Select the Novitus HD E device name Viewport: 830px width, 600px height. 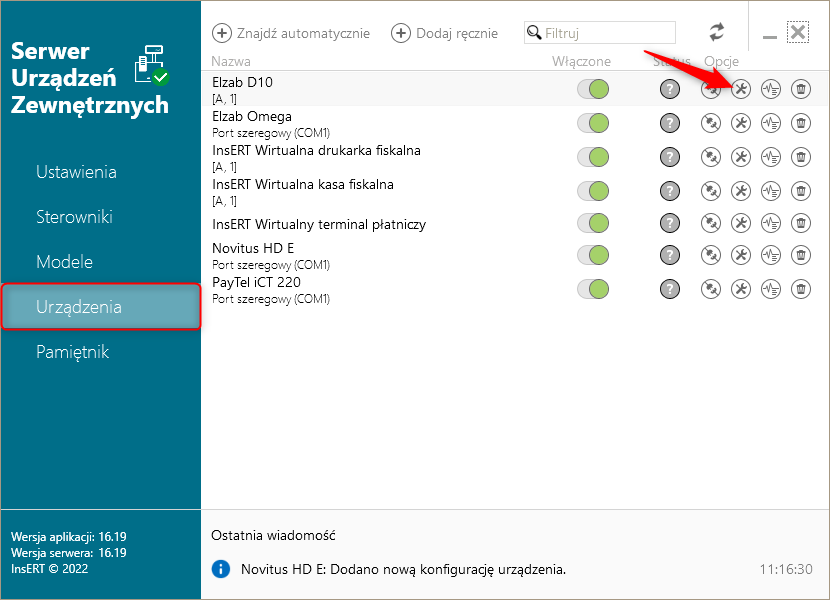click(x=253, y=248)
